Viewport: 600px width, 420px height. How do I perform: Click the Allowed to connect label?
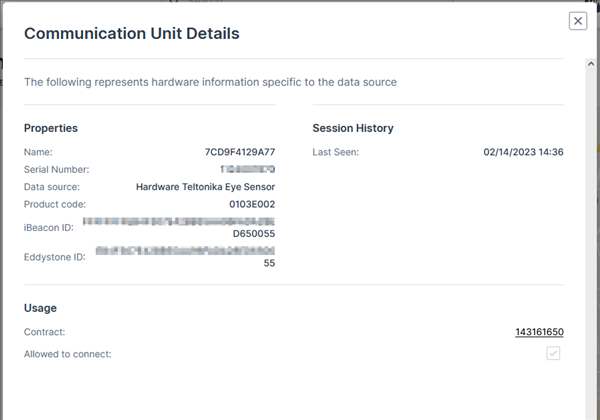(x=68, y=354)
